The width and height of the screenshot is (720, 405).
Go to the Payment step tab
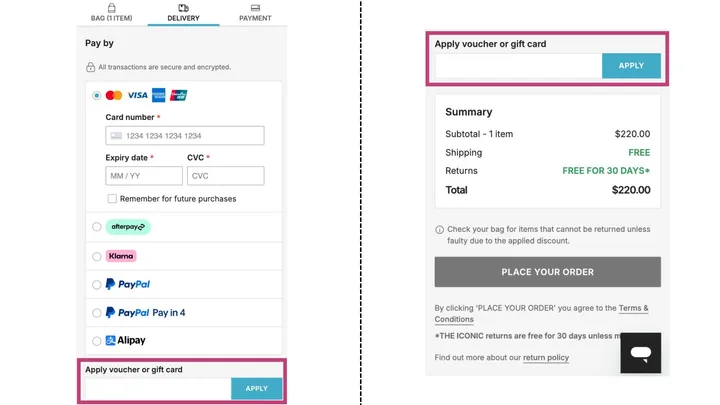(255, 13)
